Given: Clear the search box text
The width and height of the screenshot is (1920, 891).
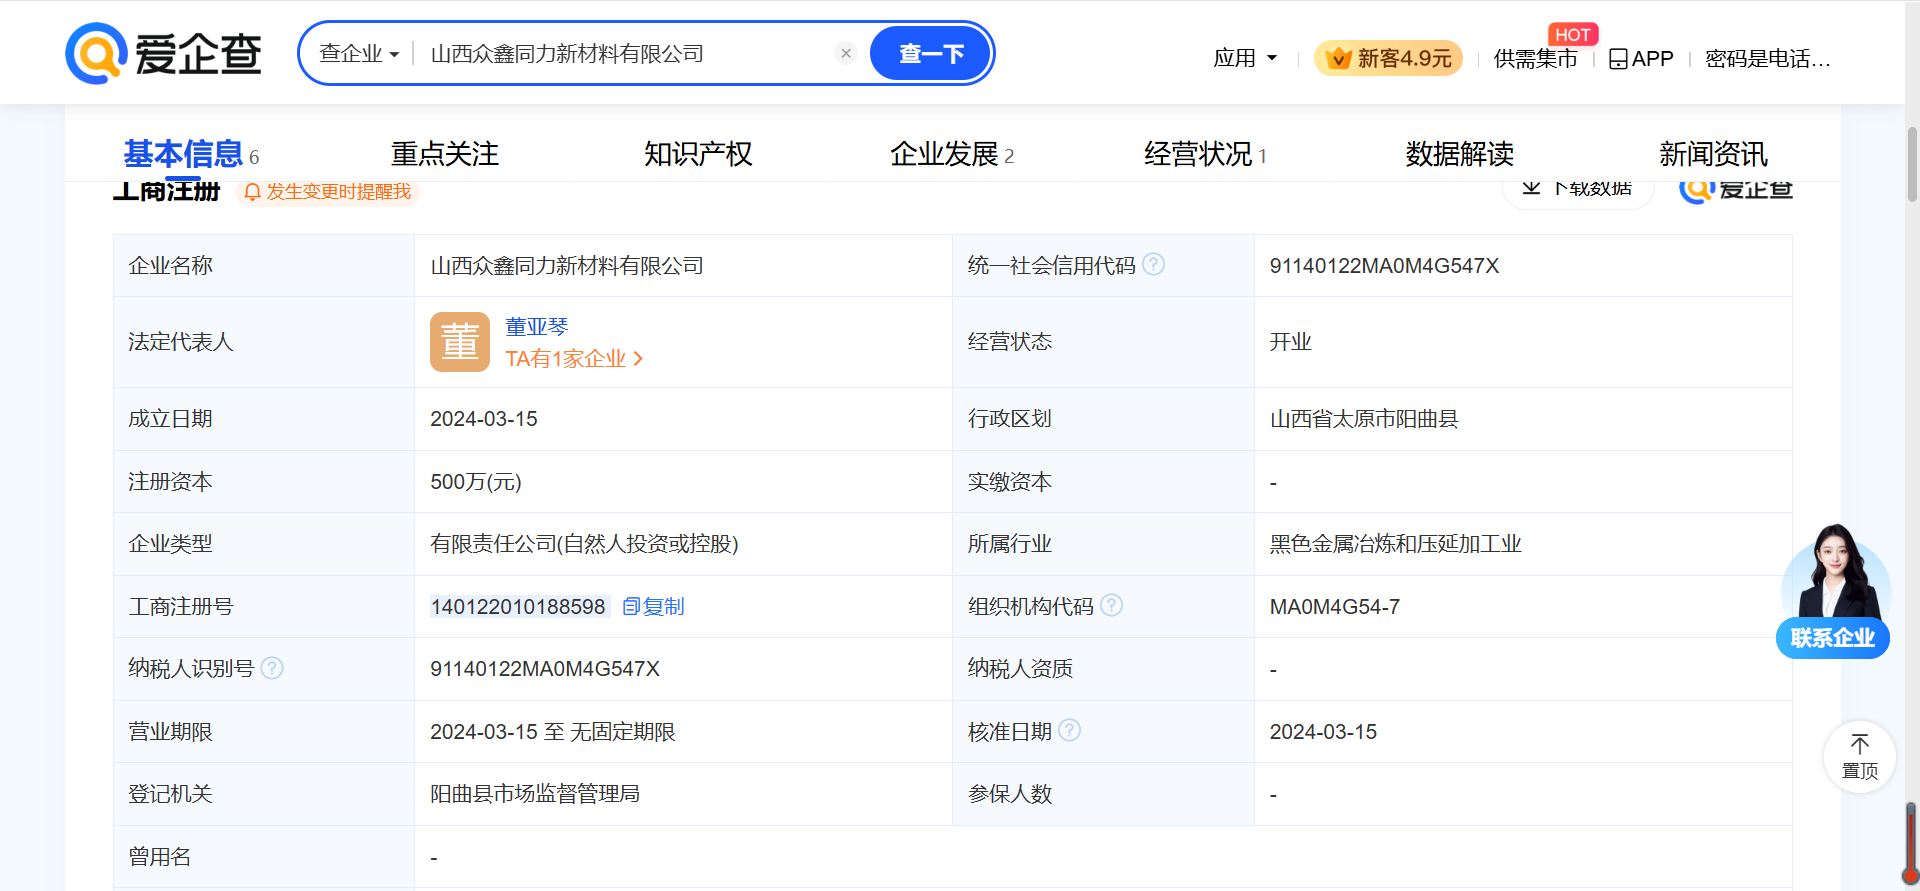Looking at the screenshot, I should point(846,53).
